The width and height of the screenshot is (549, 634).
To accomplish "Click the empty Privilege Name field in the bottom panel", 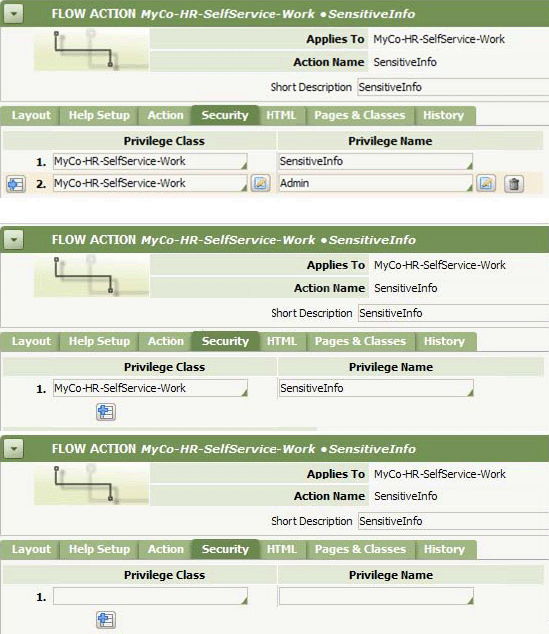I will point(376,596).
